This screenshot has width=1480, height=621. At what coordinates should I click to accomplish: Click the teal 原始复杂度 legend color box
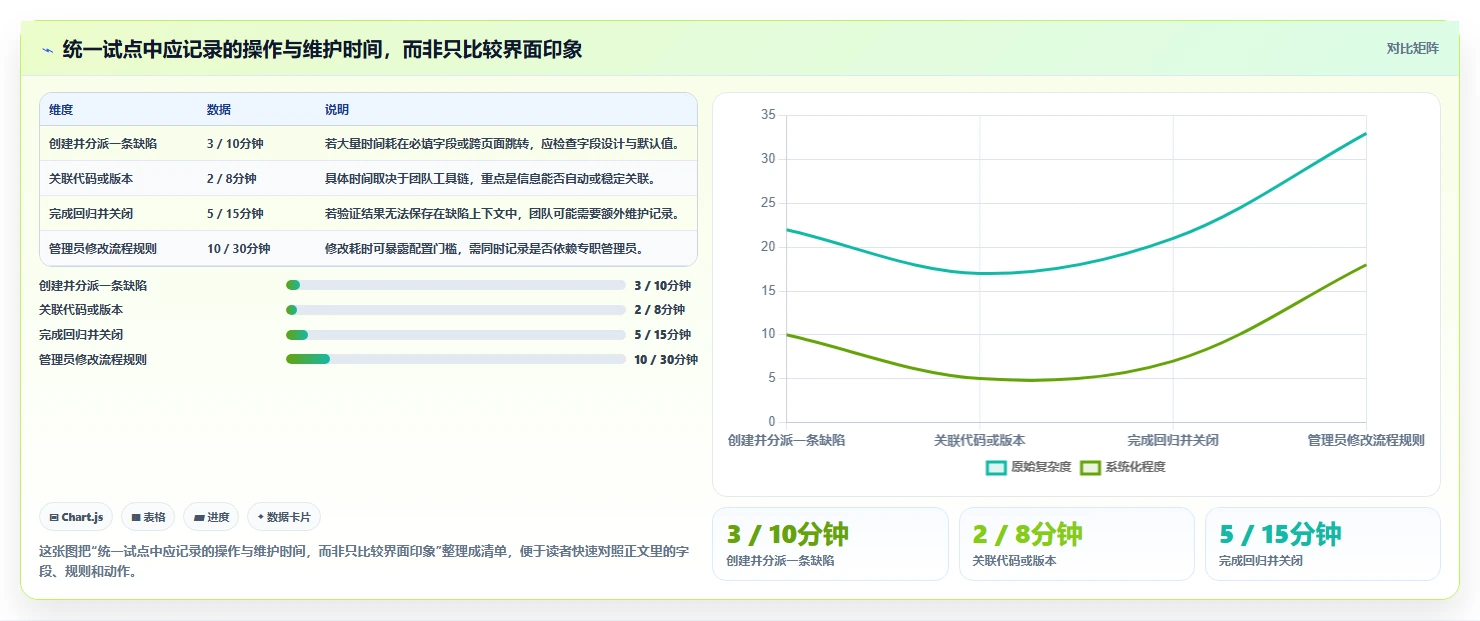pyautogui.click(x=996, y=467)
